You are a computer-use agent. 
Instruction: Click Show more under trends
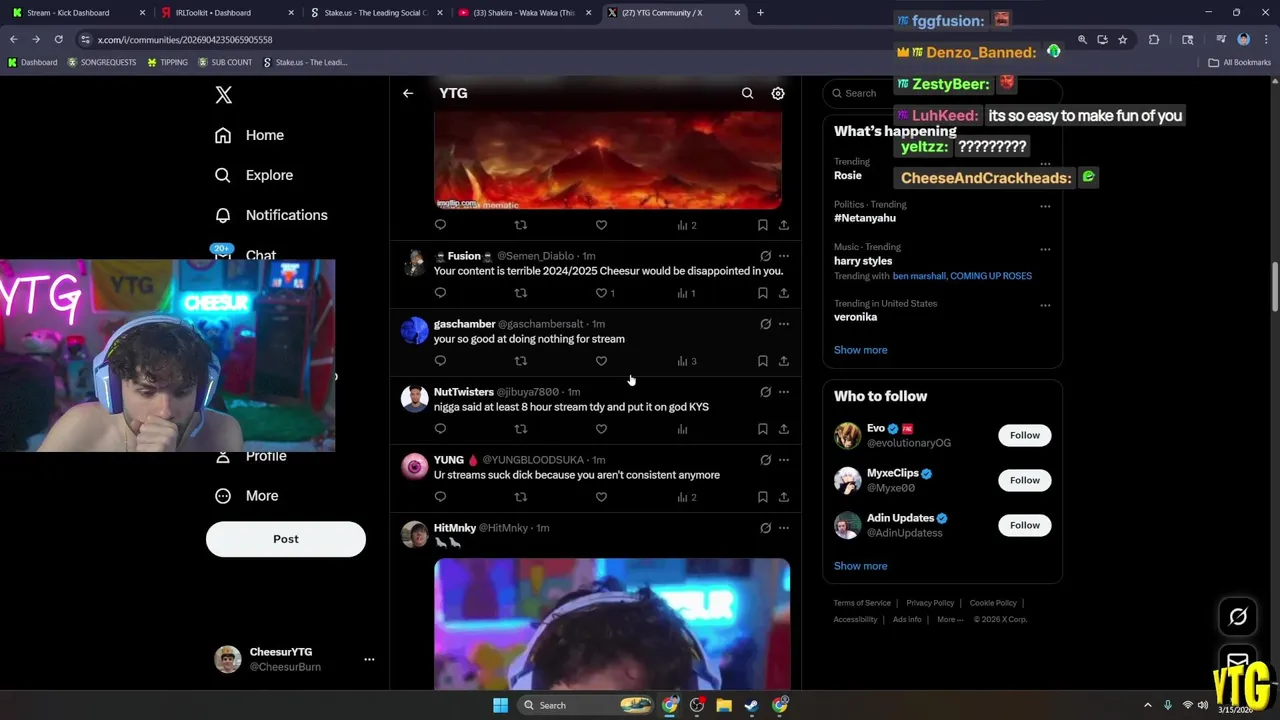(x=861, y=350)
